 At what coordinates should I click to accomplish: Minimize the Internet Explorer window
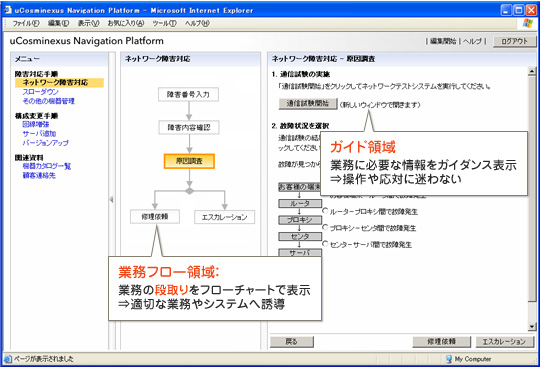[x=506, y=10]
